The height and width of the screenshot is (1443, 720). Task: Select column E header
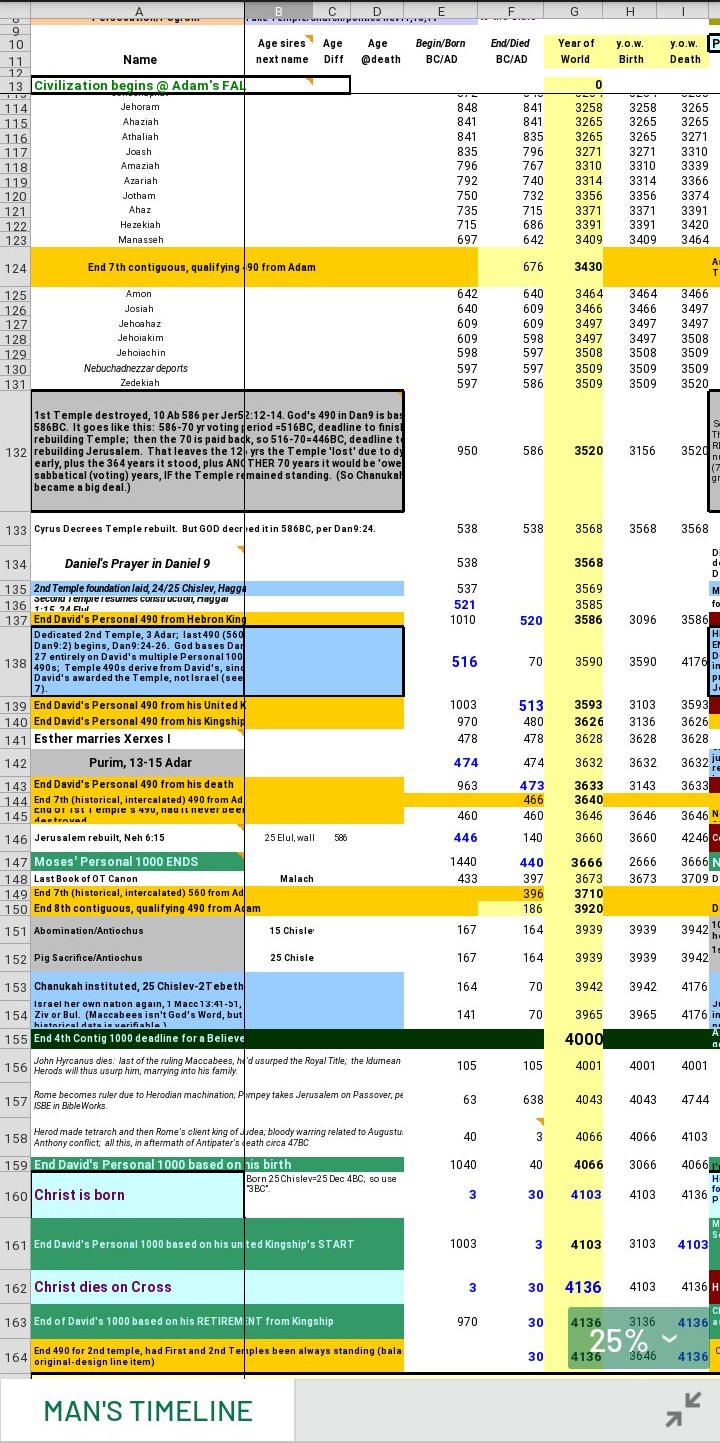click(x=441, y=10)
